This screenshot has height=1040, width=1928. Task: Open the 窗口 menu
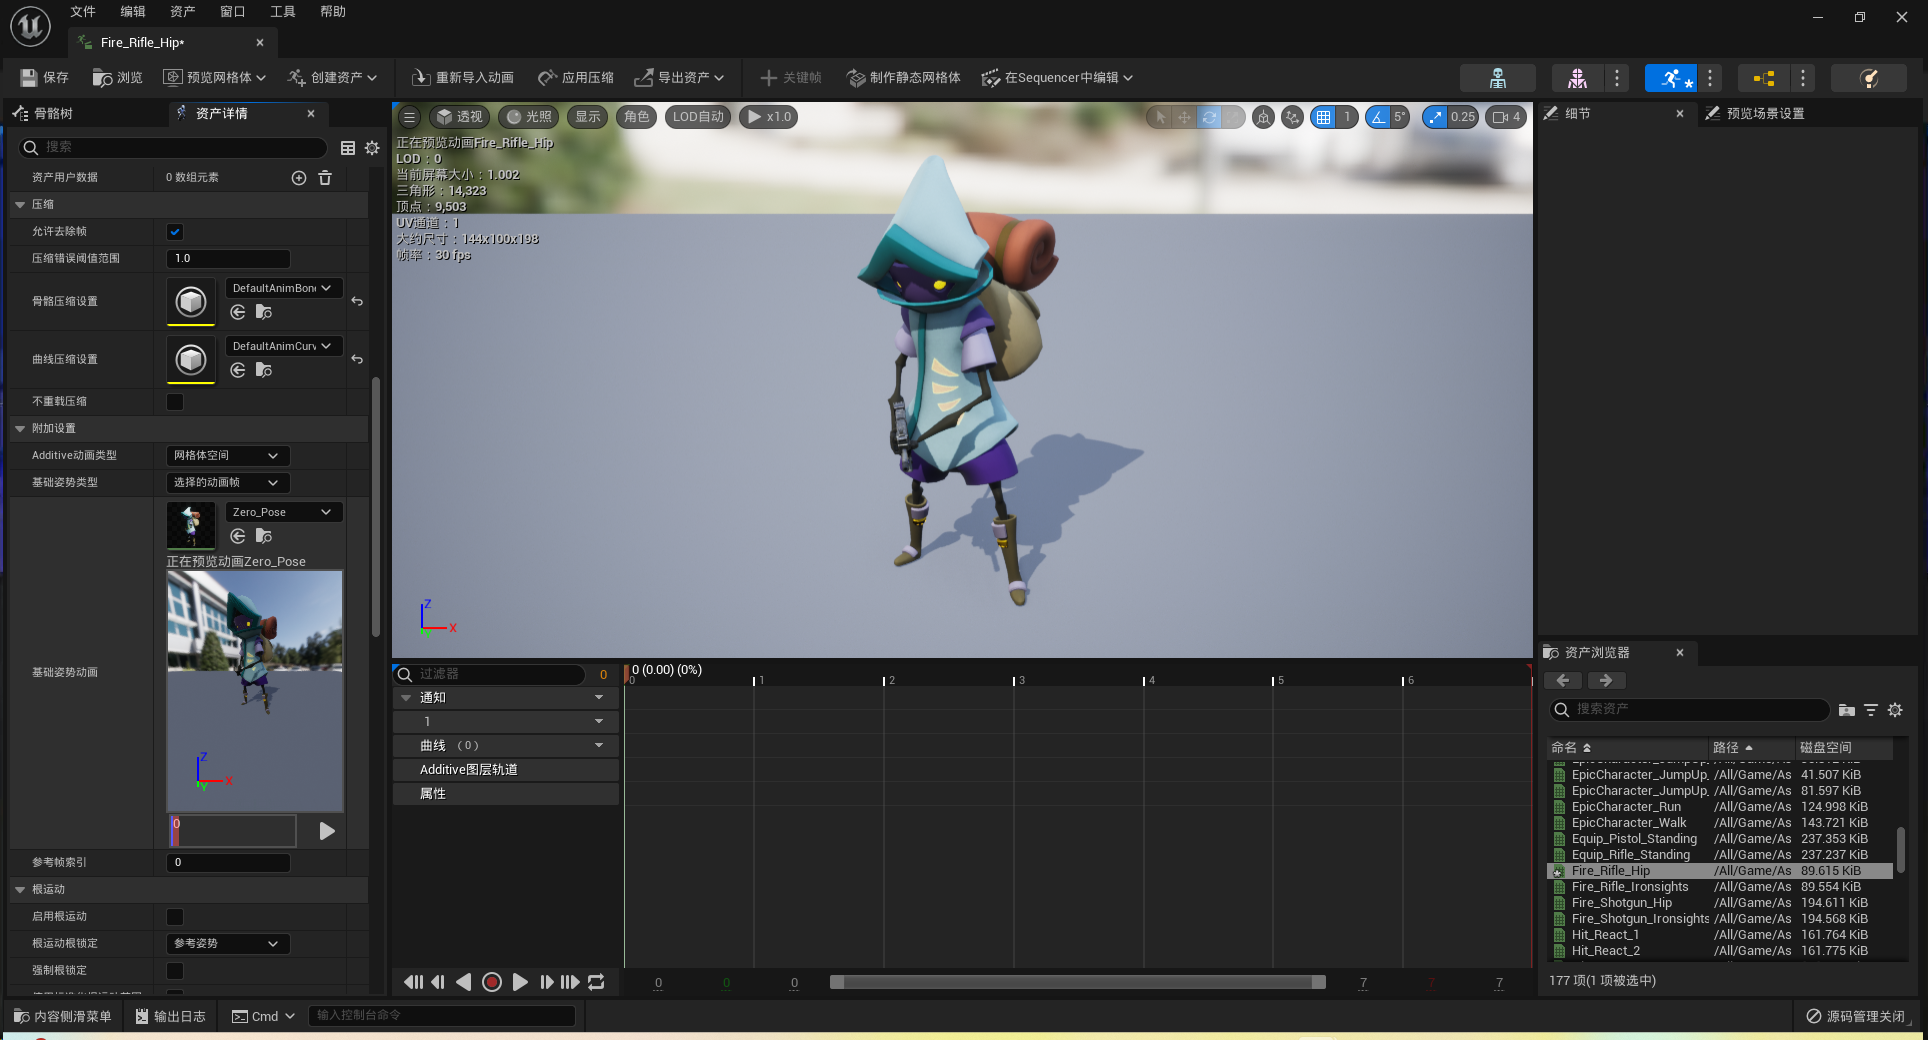233,11
